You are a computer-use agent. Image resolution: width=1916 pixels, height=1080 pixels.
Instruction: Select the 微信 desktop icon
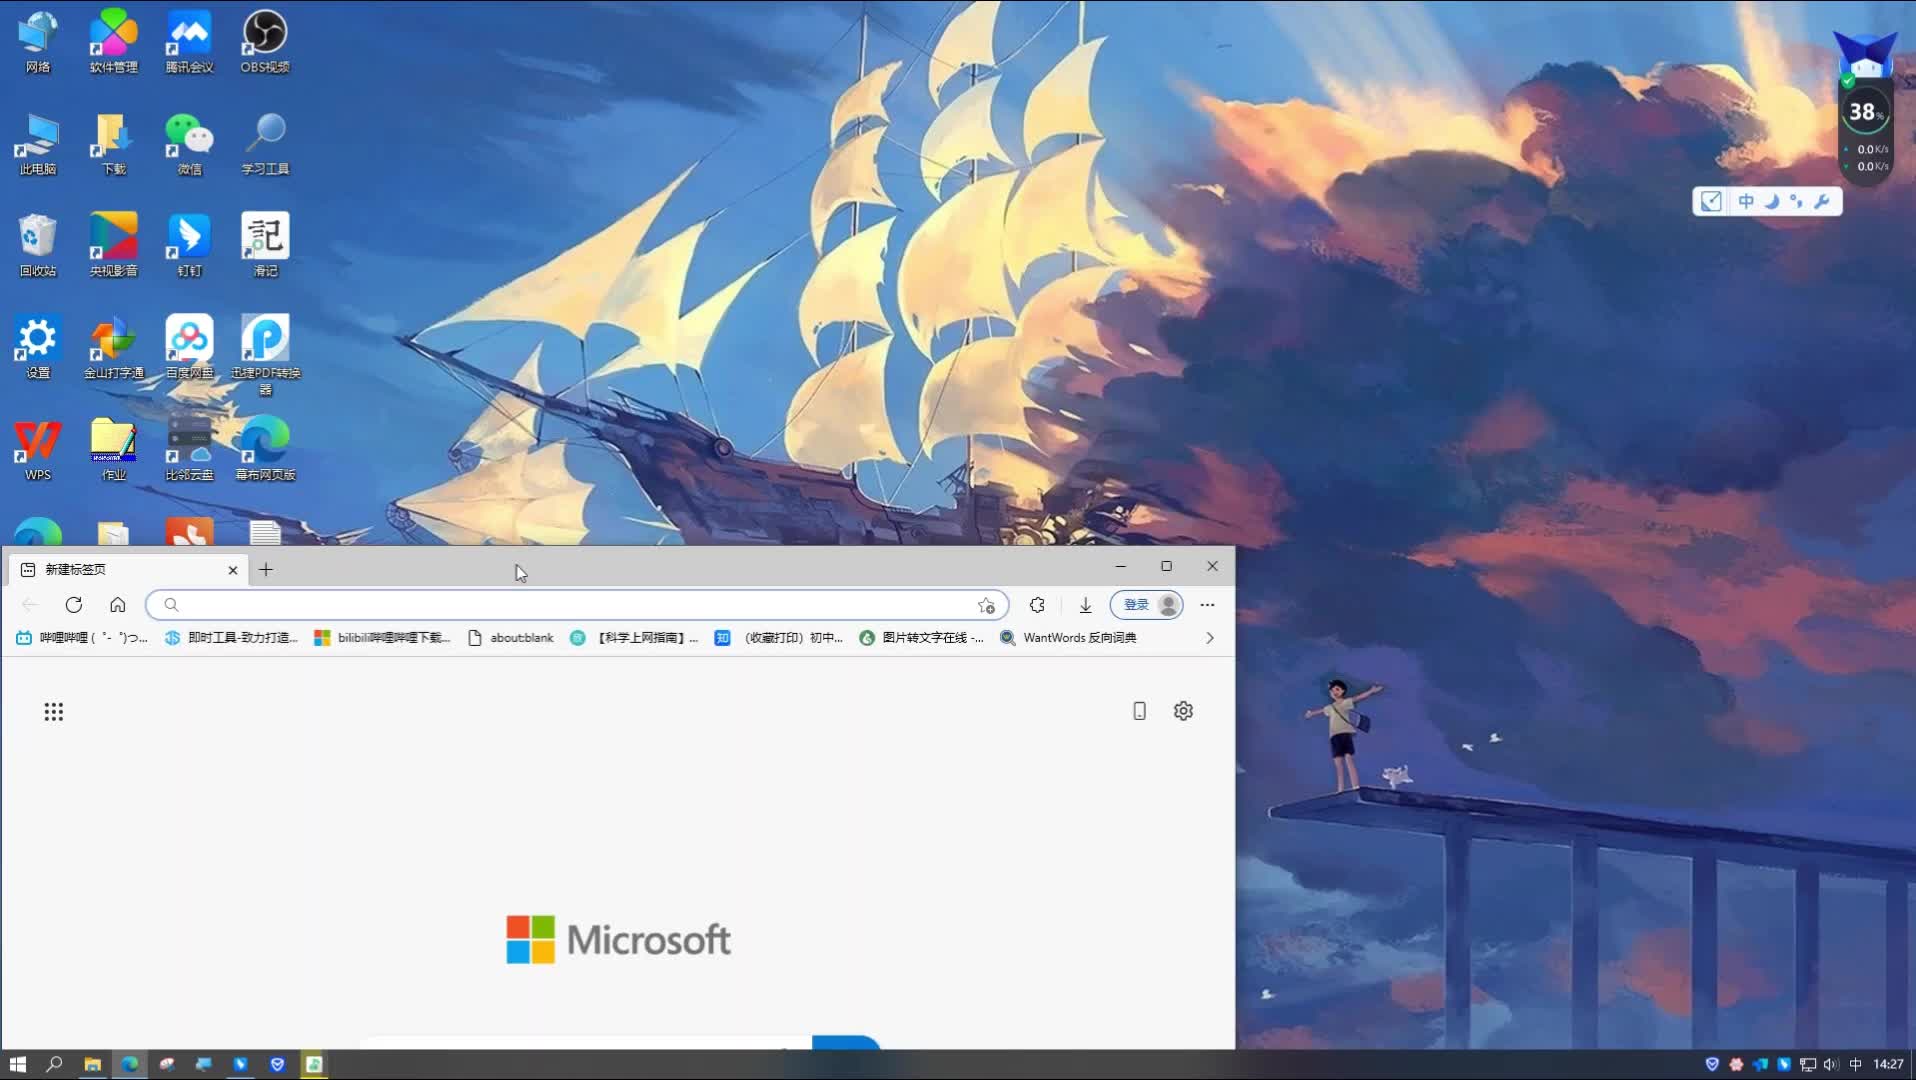(190, 144)
